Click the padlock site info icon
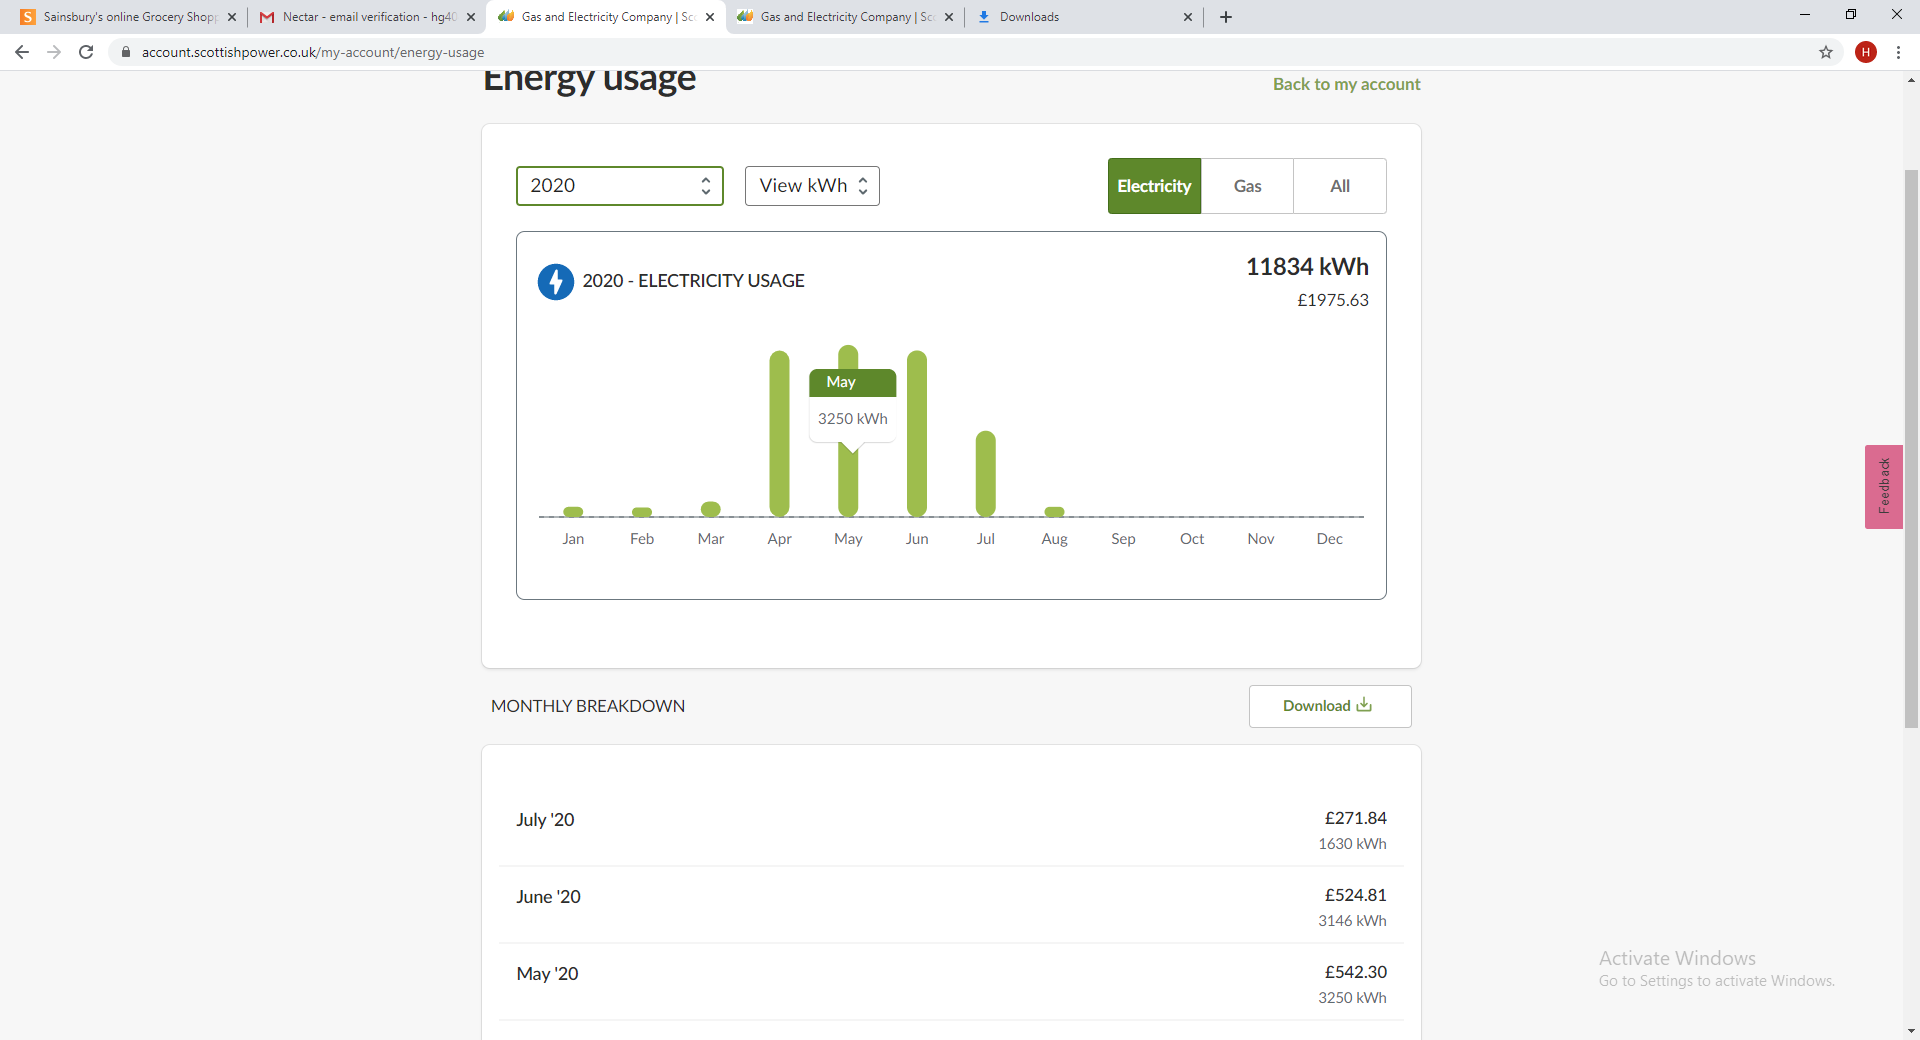The width and height of the screenshot is (1920, 1040). pos(126,52)
